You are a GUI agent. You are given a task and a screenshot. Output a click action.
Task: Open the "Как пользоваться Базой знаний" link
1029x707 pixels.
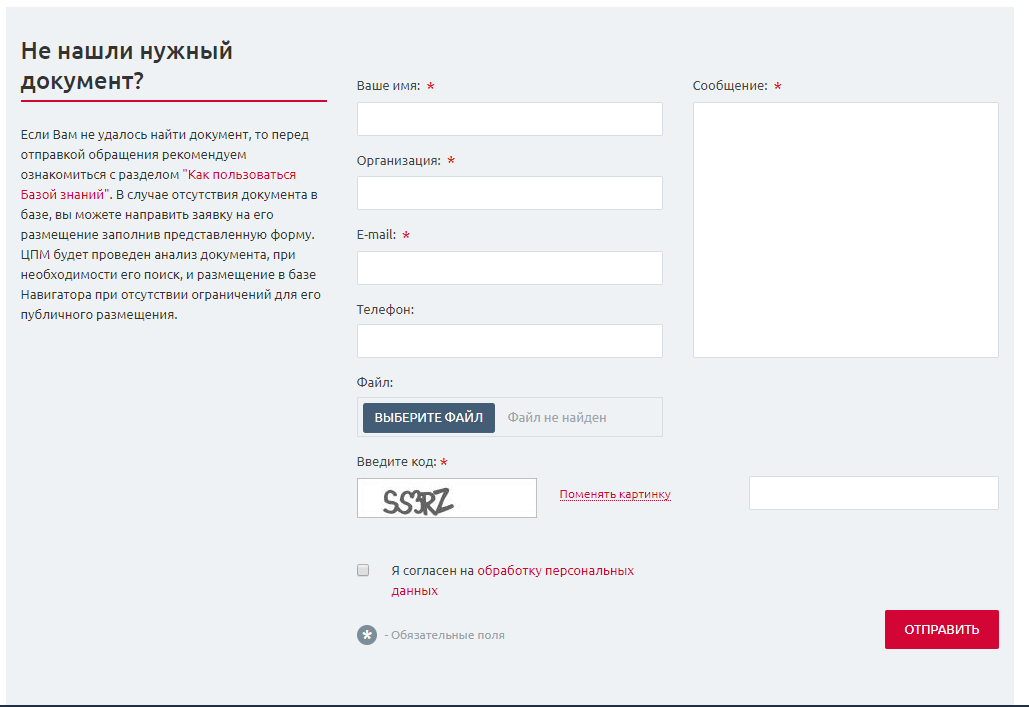click(x=240, y=174)
